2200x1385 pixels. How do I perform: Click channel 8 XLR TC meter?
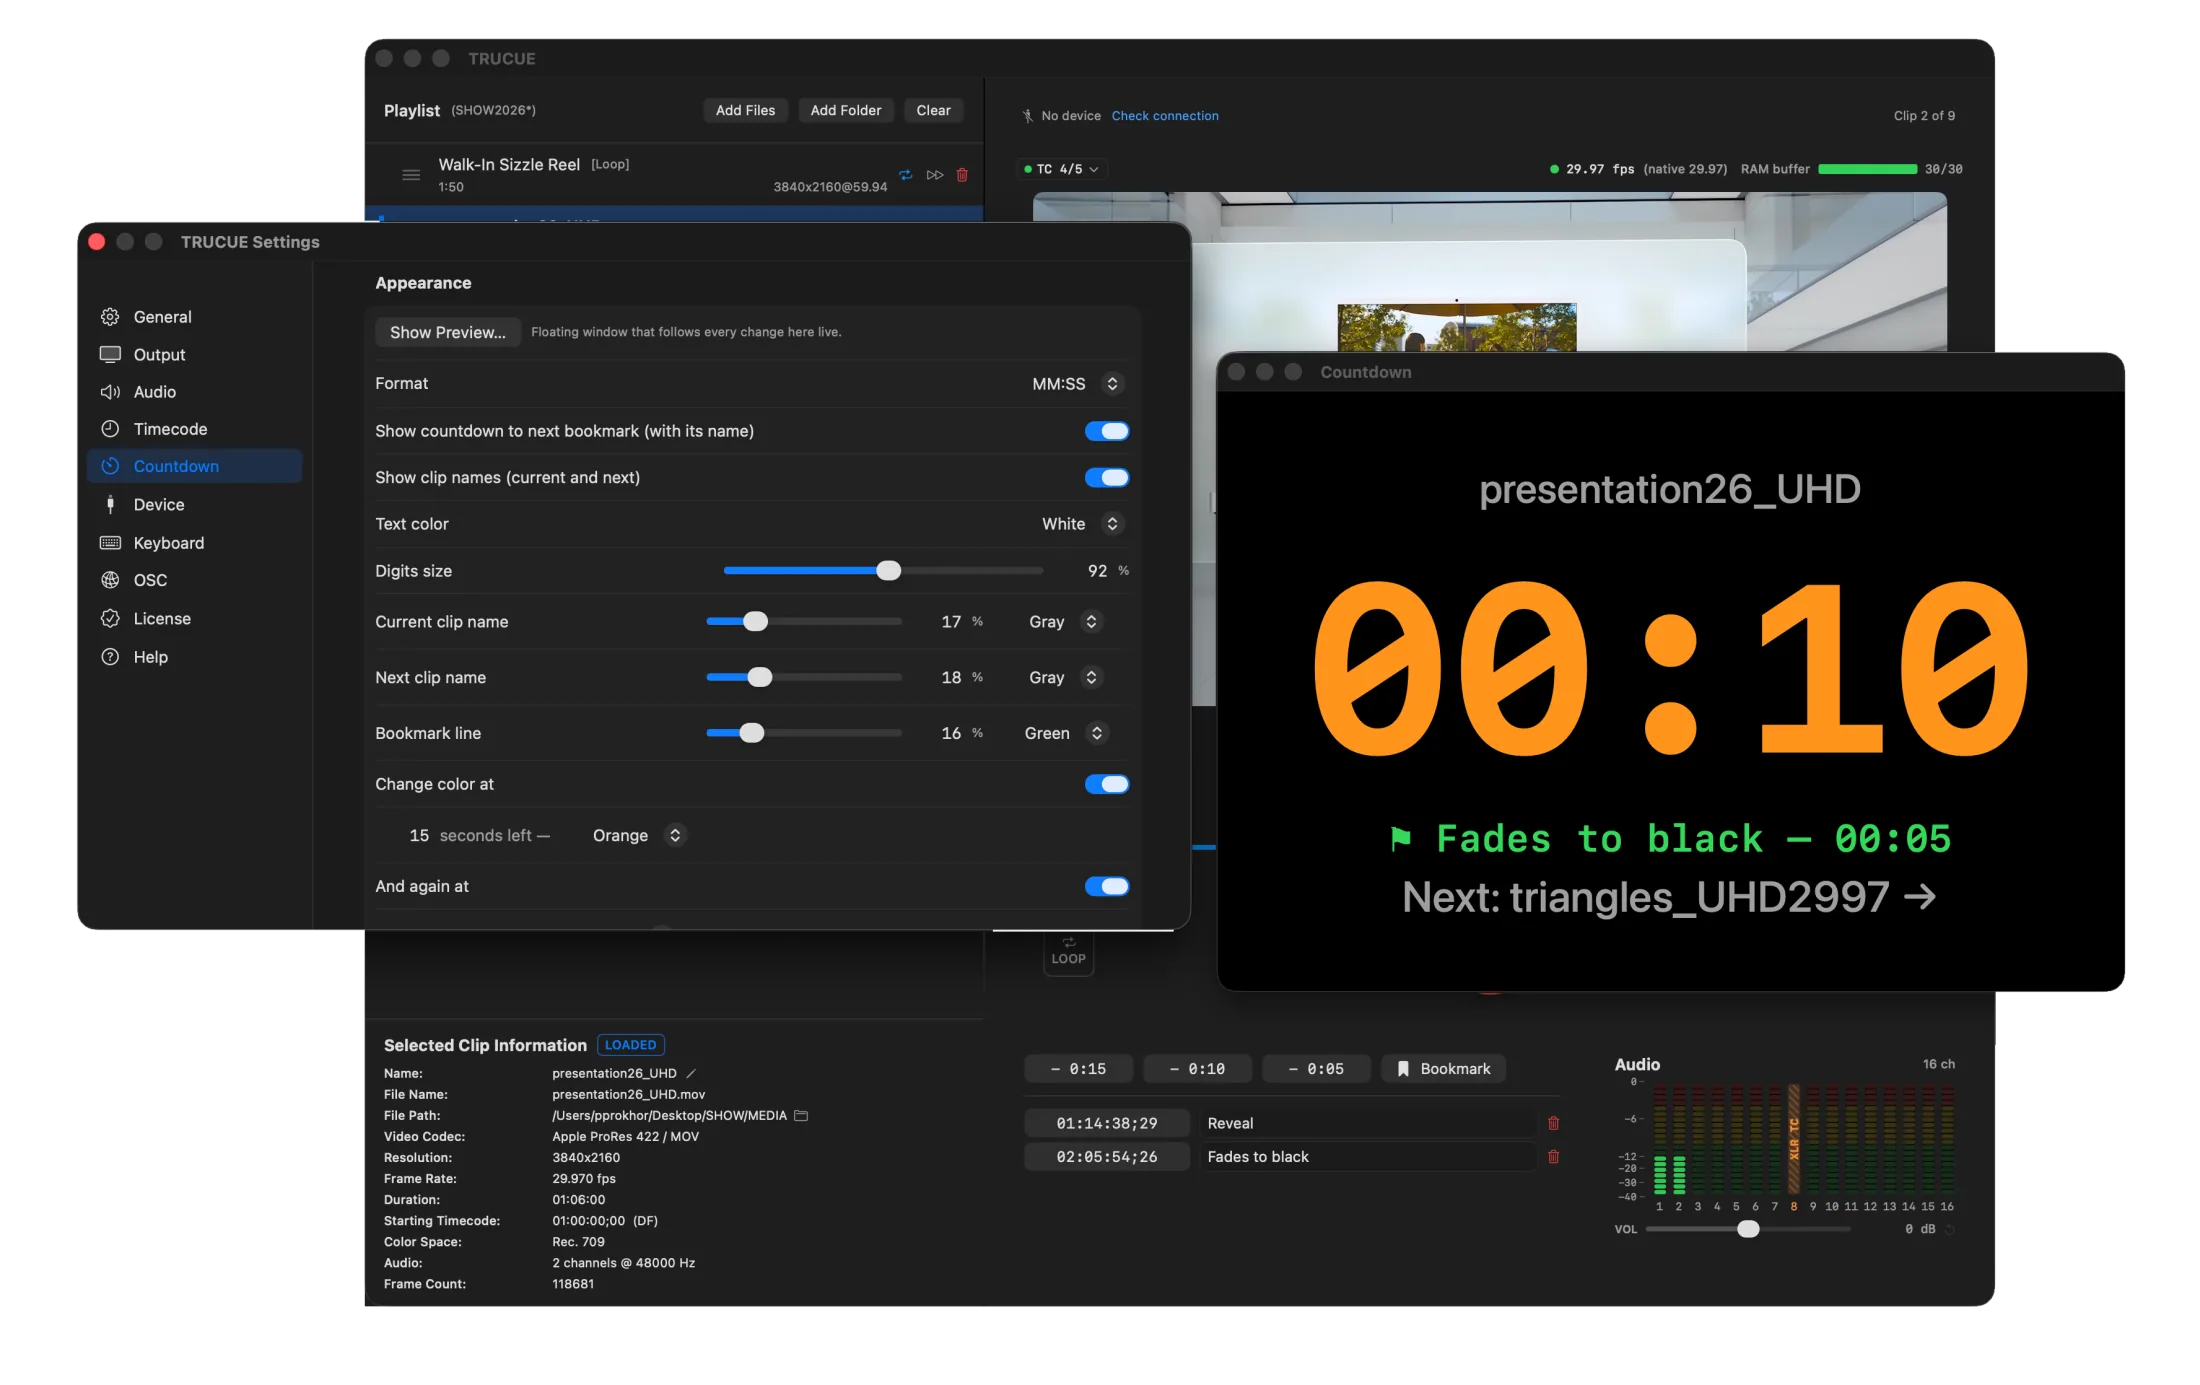point(1794,1140)
